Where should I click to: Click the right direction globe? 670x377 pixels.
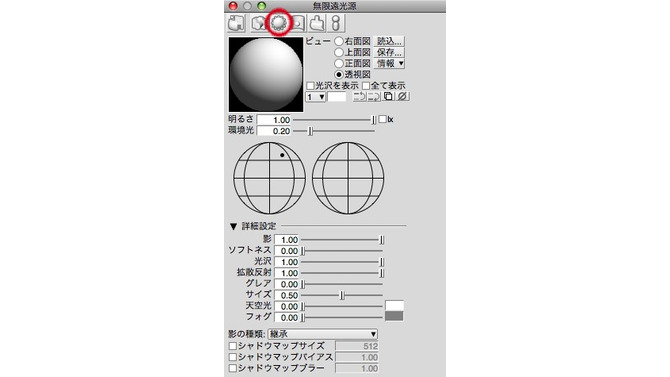(x=348, y=178)
